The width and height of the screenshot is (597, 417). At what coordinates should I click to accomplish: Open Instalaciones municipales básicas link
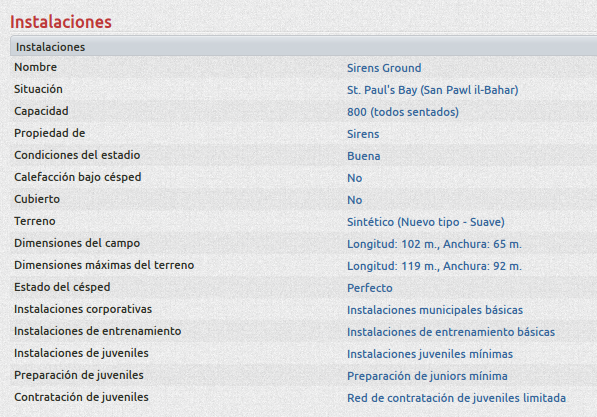[x=435, y=310]
